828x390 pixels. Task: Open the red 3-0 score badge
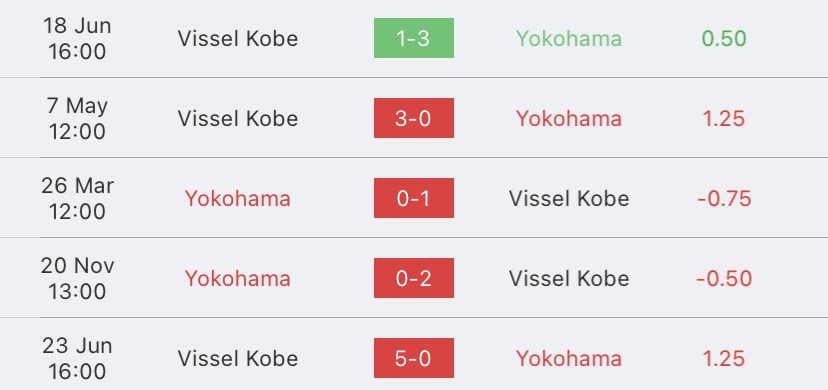tap(413, 118)
